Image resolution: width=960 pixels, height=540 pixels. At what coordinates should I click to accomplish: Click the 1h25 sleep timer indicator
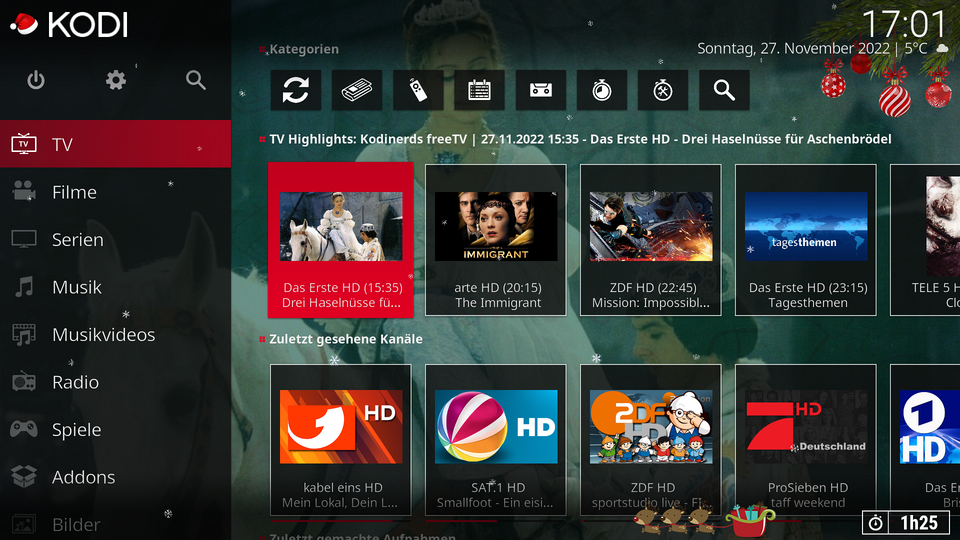[x=906, y=522]
